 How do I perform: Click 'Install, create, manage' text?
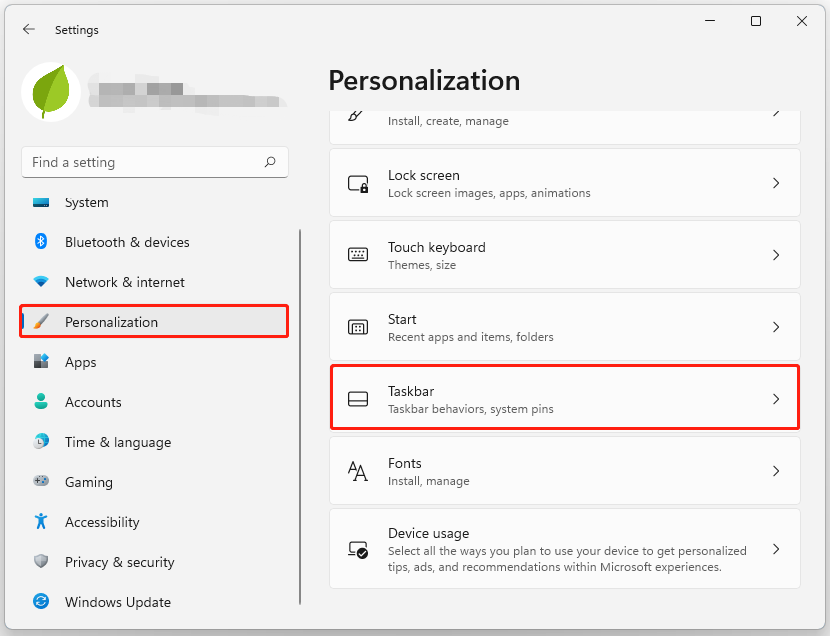click(448, 121)
